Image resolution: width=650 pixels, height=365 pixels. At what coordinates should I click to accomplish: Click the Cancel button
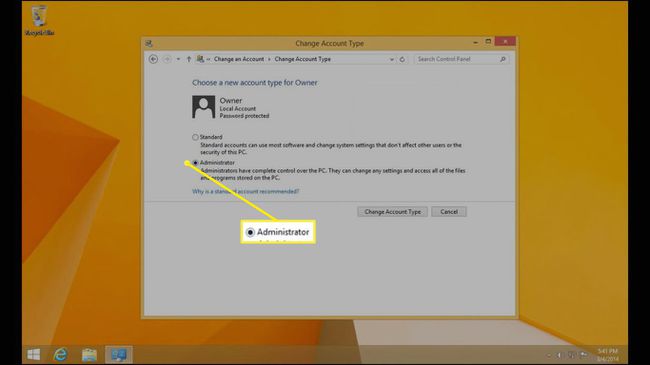click(x=449, y=212)
